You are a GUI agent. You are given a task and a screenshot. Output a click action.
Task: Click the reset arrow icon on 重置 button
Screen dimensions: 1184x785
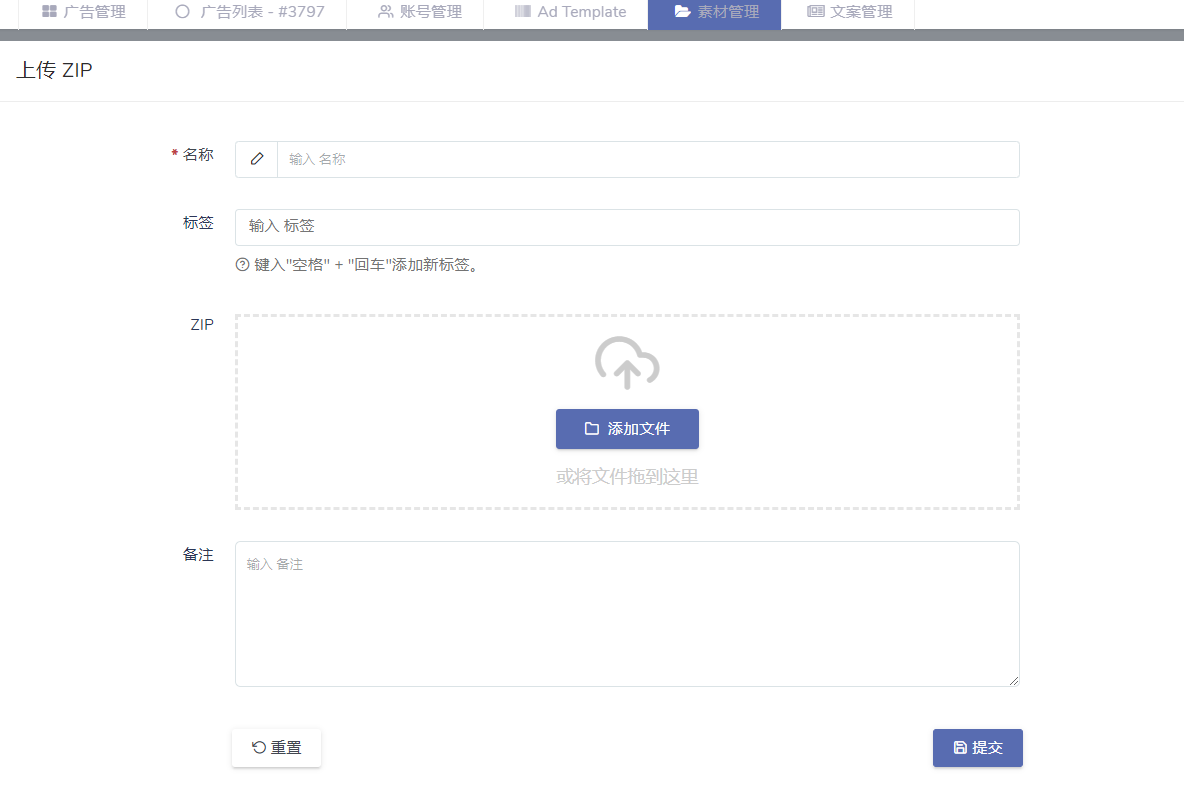[x=255, y=747]
